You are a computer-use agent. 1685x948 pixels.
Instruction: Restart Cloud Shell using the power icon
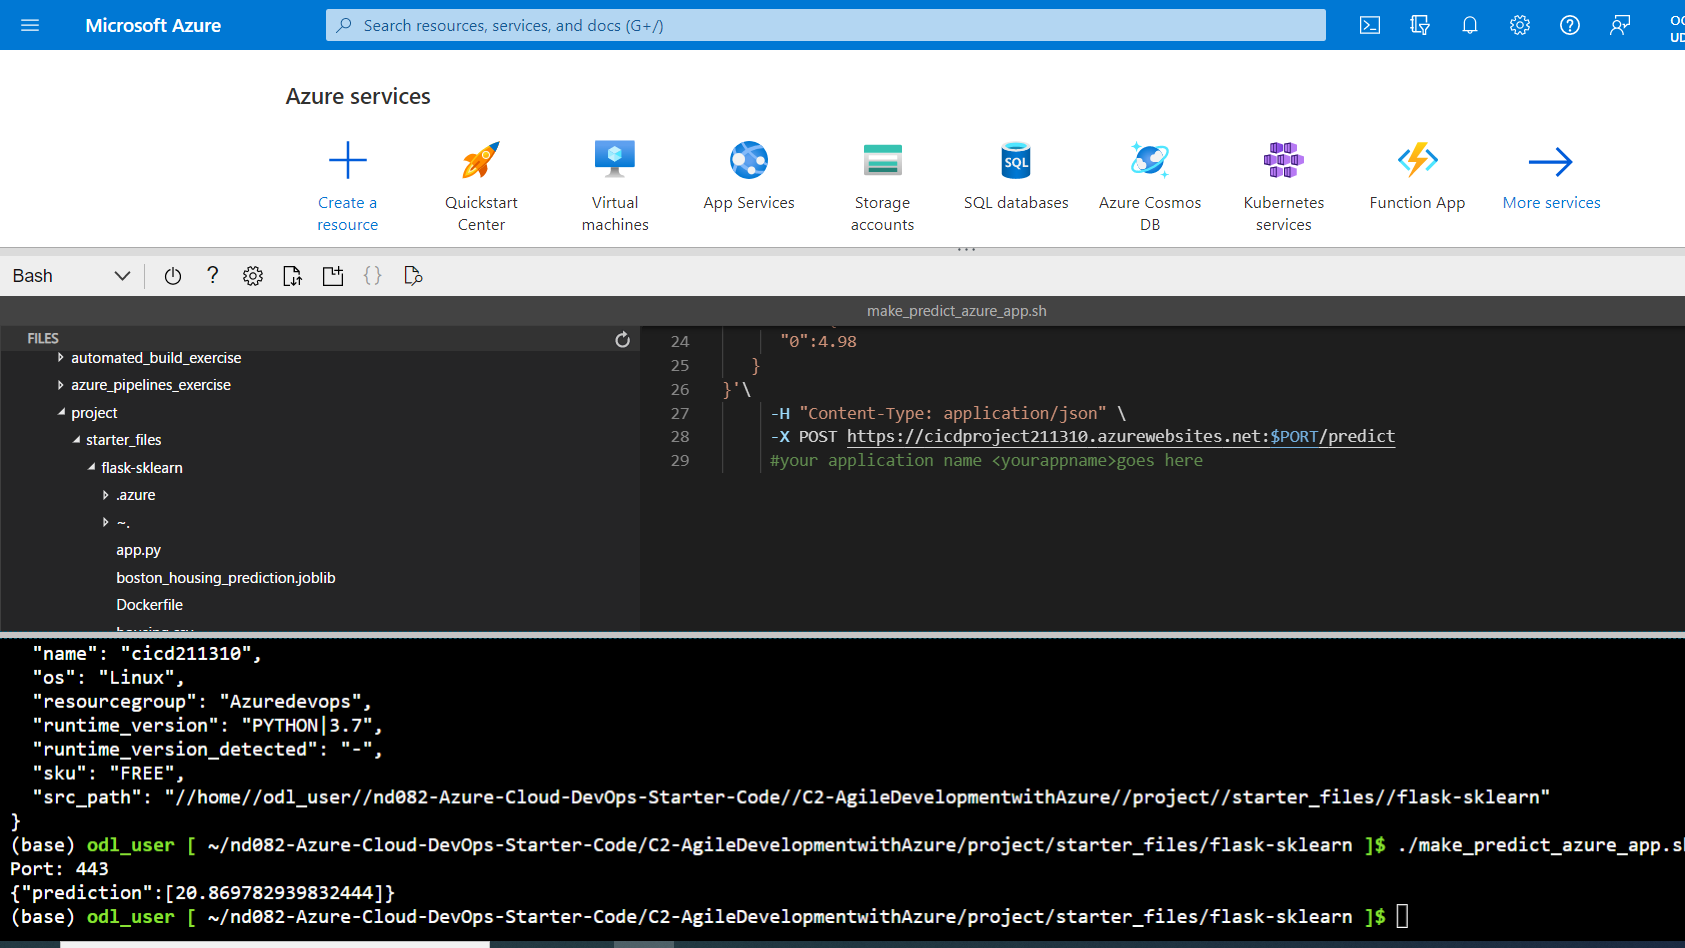click(x=172, y=275)
